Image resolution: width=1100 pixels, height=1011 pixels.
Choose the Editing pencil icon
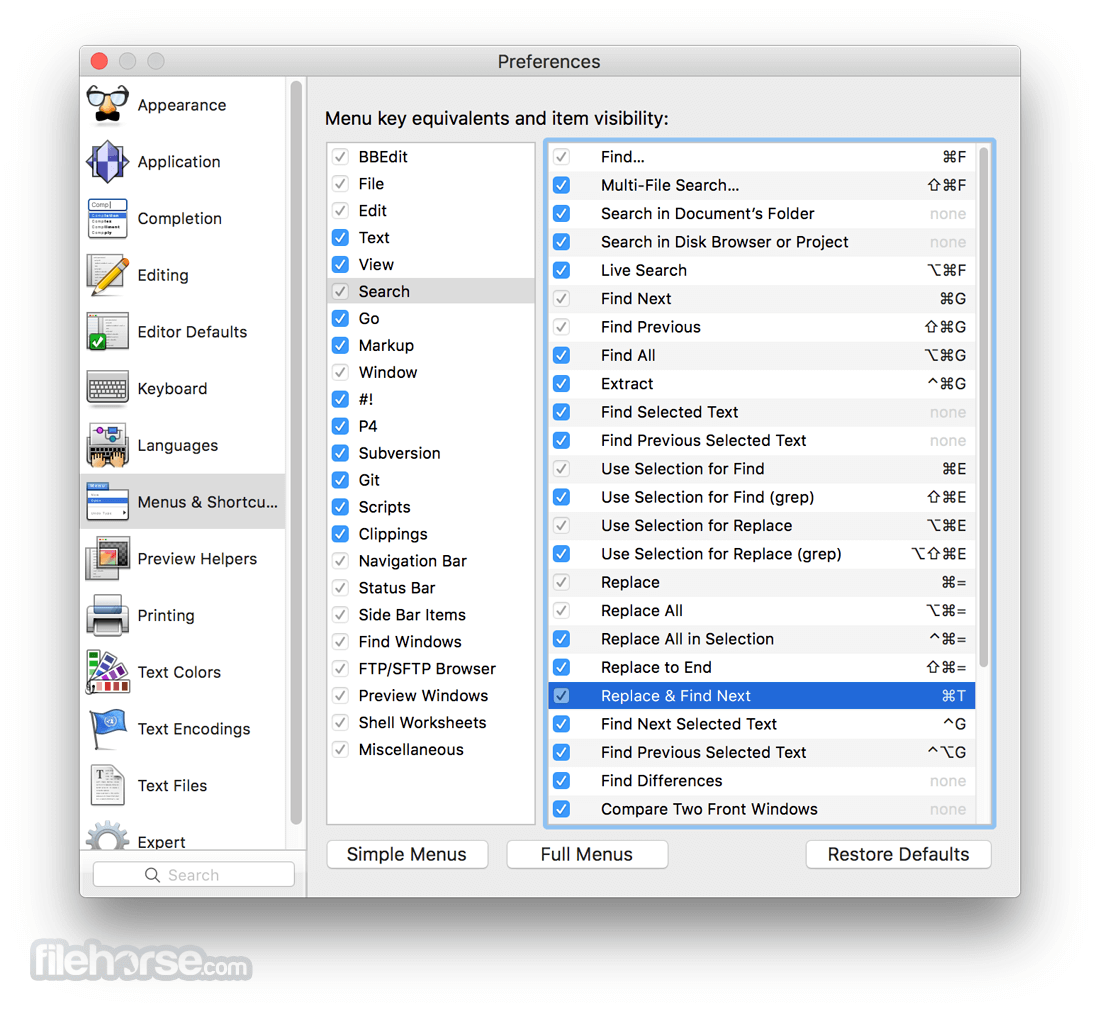coord(107,275)
